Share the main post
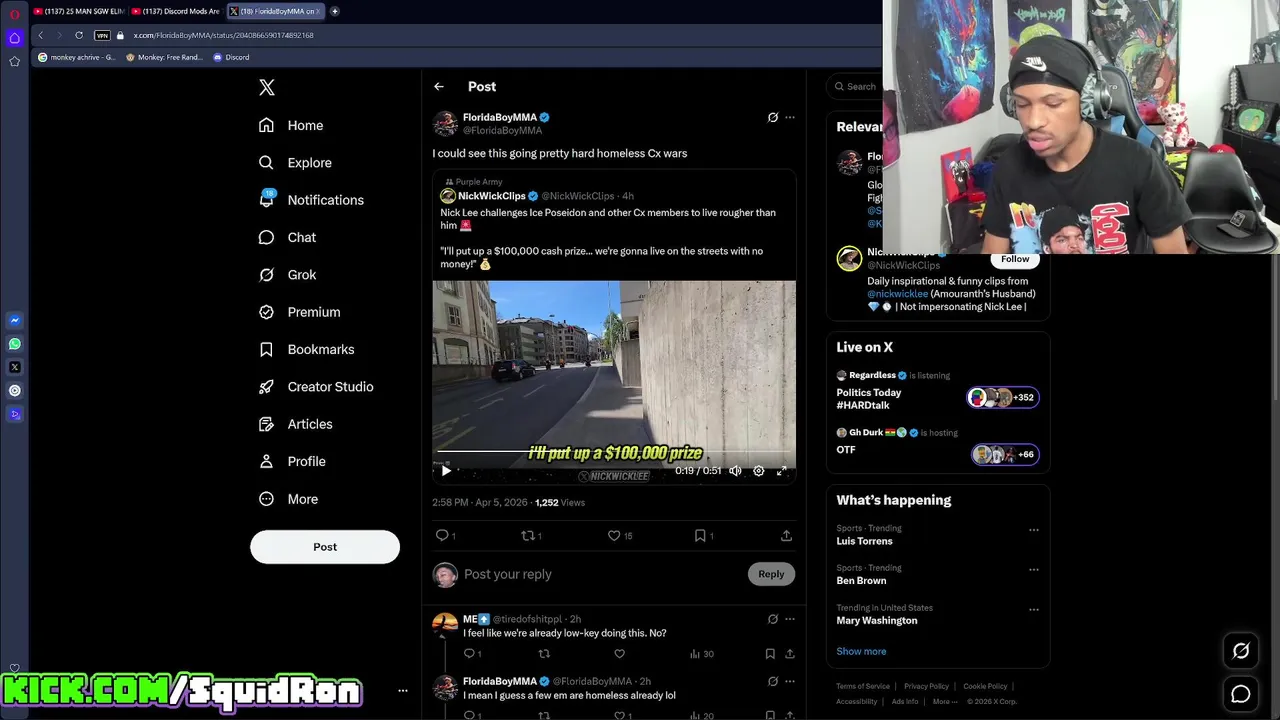Viewport: 1280px width, 720px height. [x=786, y=536]
